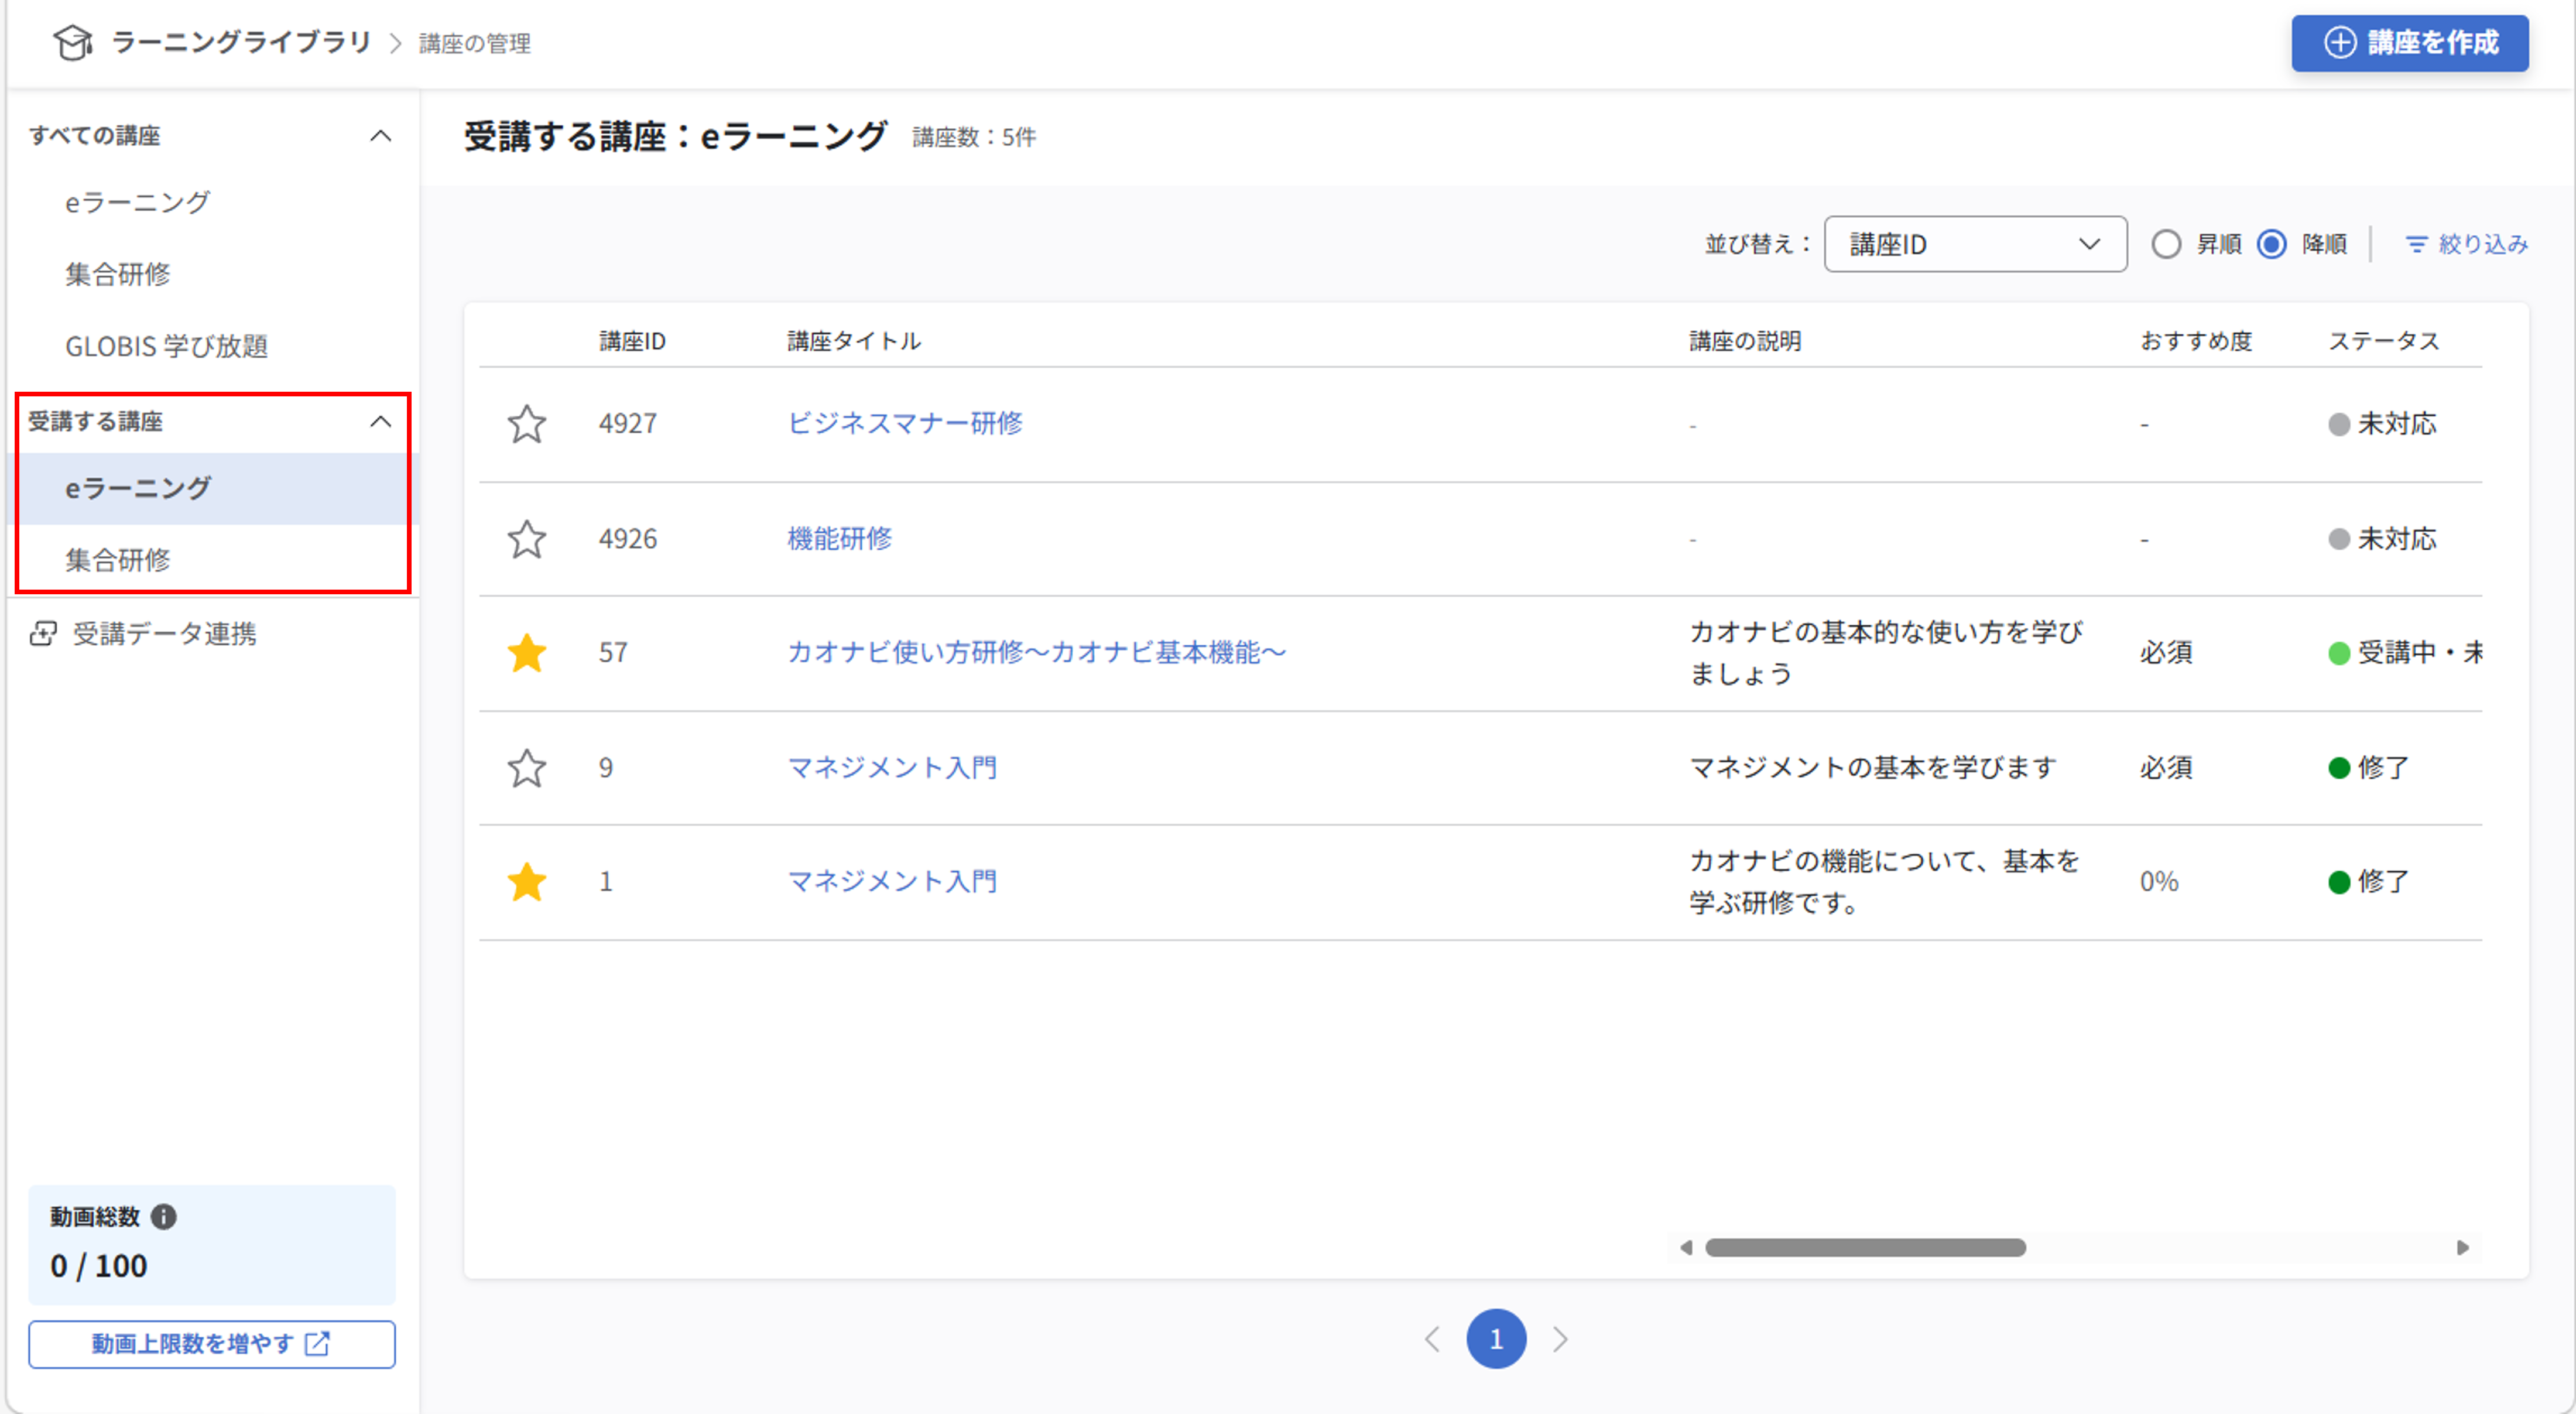Screen dimensions: 2576x1414
Task: Click the 受講データ連携 link icon
Action: pos(43,634)
